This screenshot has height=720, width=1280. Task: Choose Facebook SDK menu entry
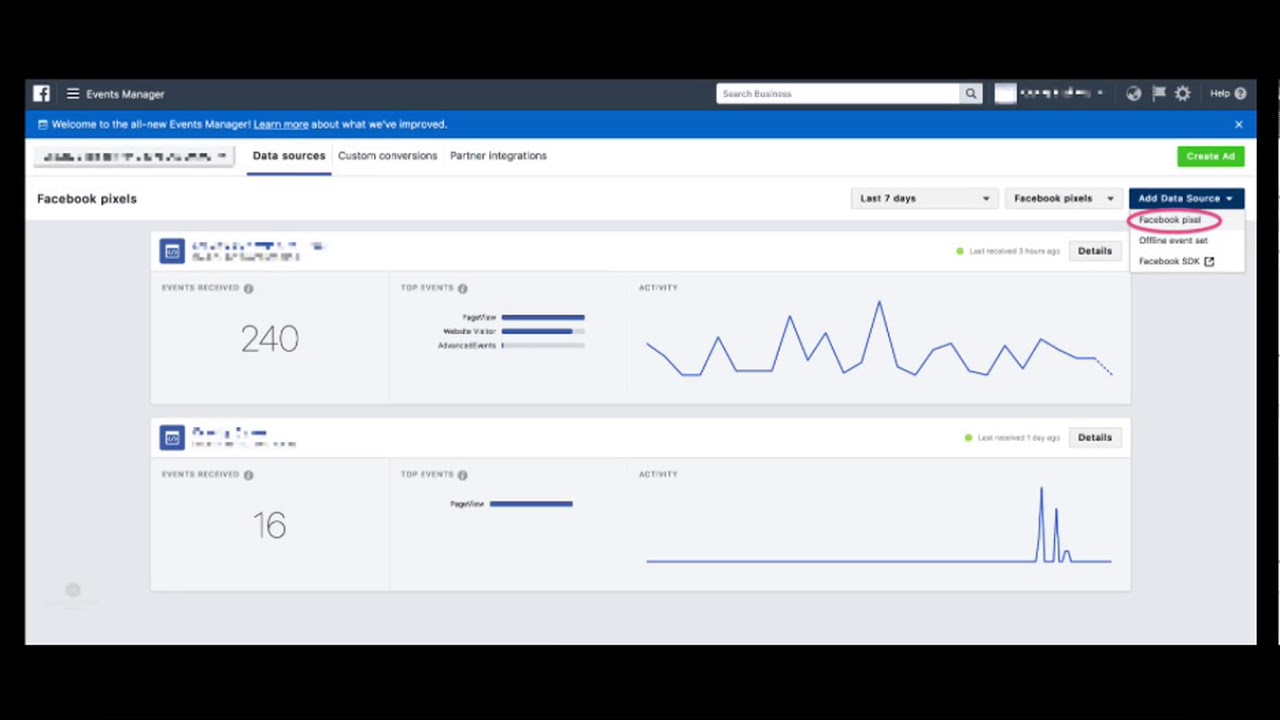(x=1176, y=261)
